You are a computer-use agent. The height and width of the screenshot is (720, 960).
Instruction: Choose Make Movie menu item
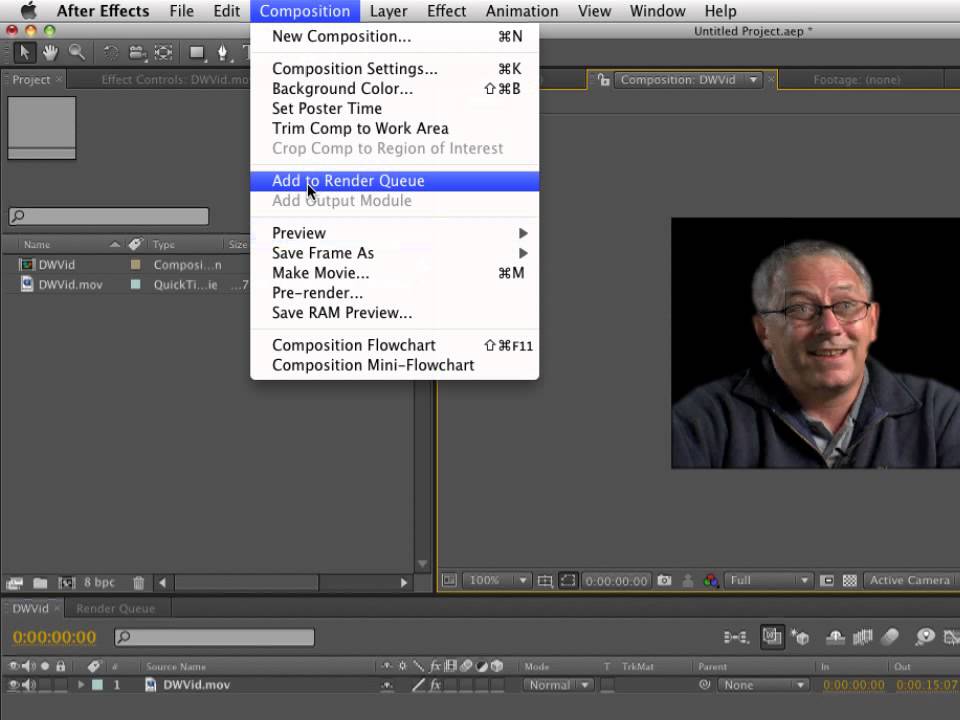coord(394,273)
